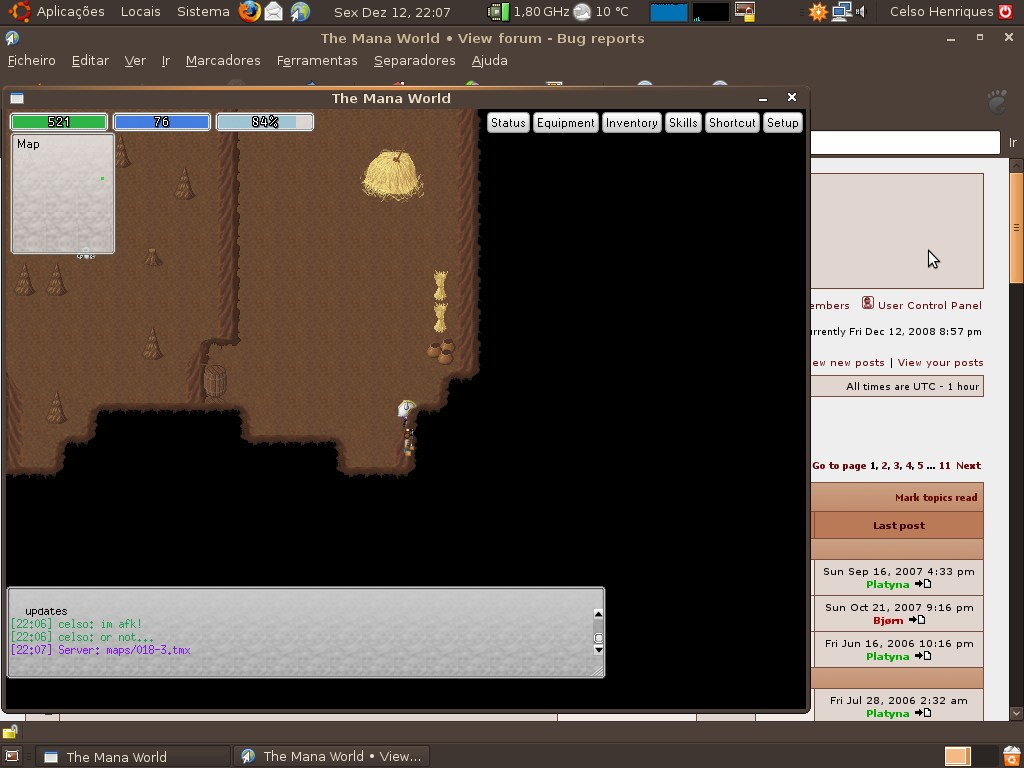Image resolution: width=1024 pixels, height=768 pixels.
Task: Click the update notifier star icon
Action: pos(818,11)
